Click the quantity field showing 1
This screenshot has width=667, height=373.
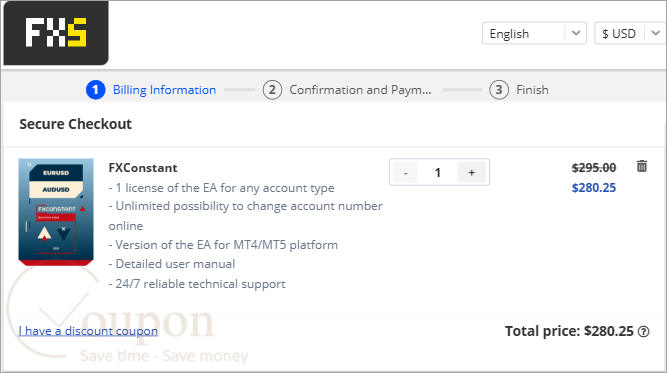pyautogui.click(x=437, y=172)
